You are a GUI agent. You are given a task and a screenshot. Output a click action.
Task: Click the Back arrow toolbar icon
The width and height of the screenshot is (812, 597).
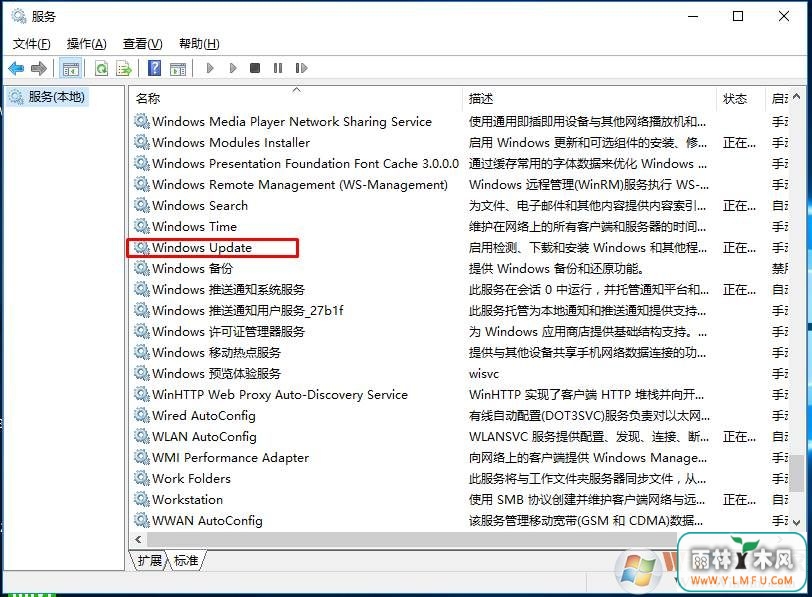(x=17, y=68)
